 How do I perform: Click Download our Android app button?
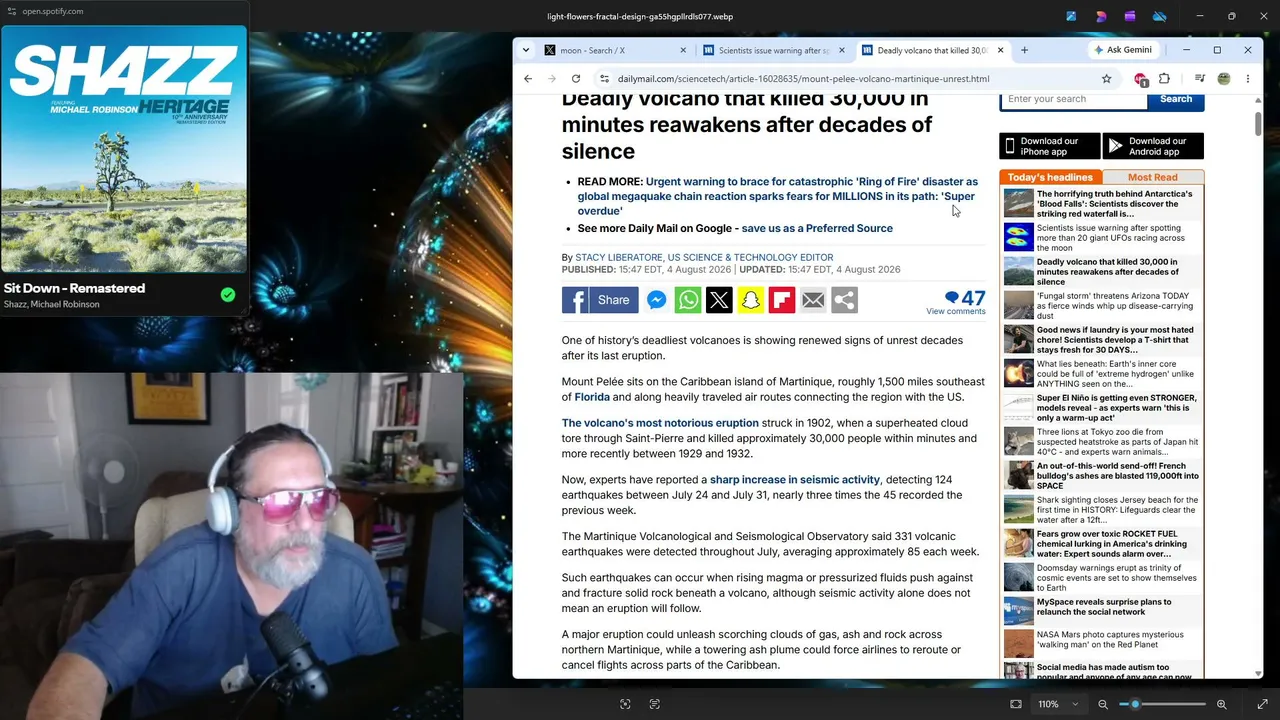point(1153,146)
